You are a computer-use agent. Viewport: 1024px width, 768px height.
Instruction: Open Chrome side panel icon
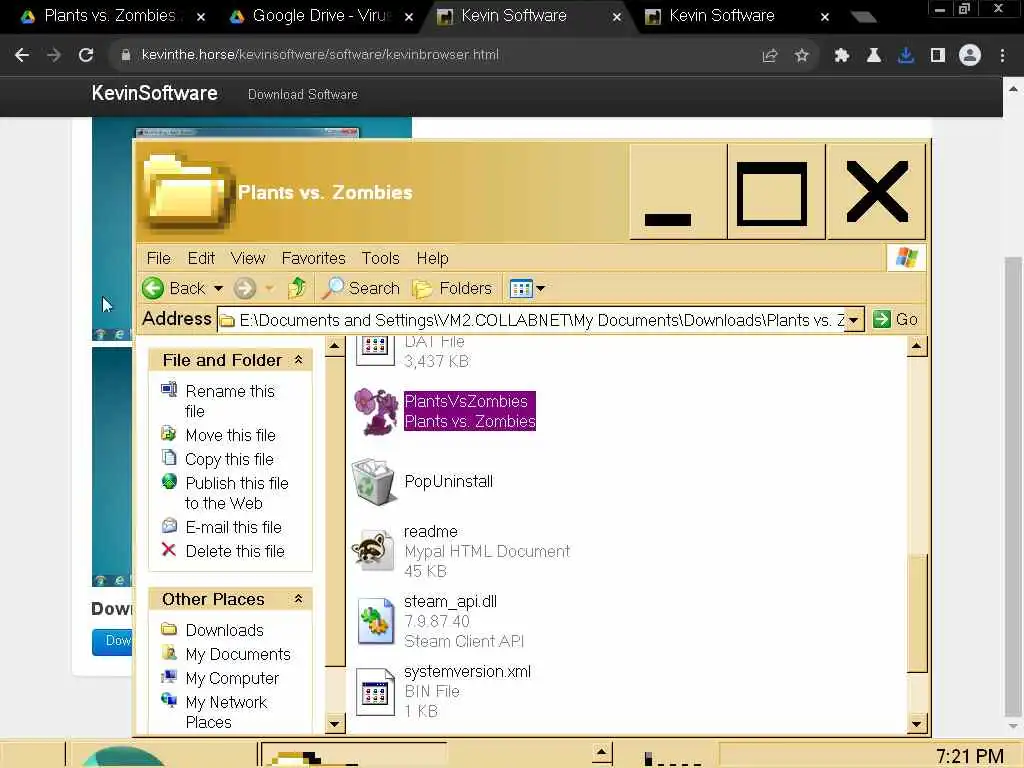pyautogui.click(x=938, y=56)
